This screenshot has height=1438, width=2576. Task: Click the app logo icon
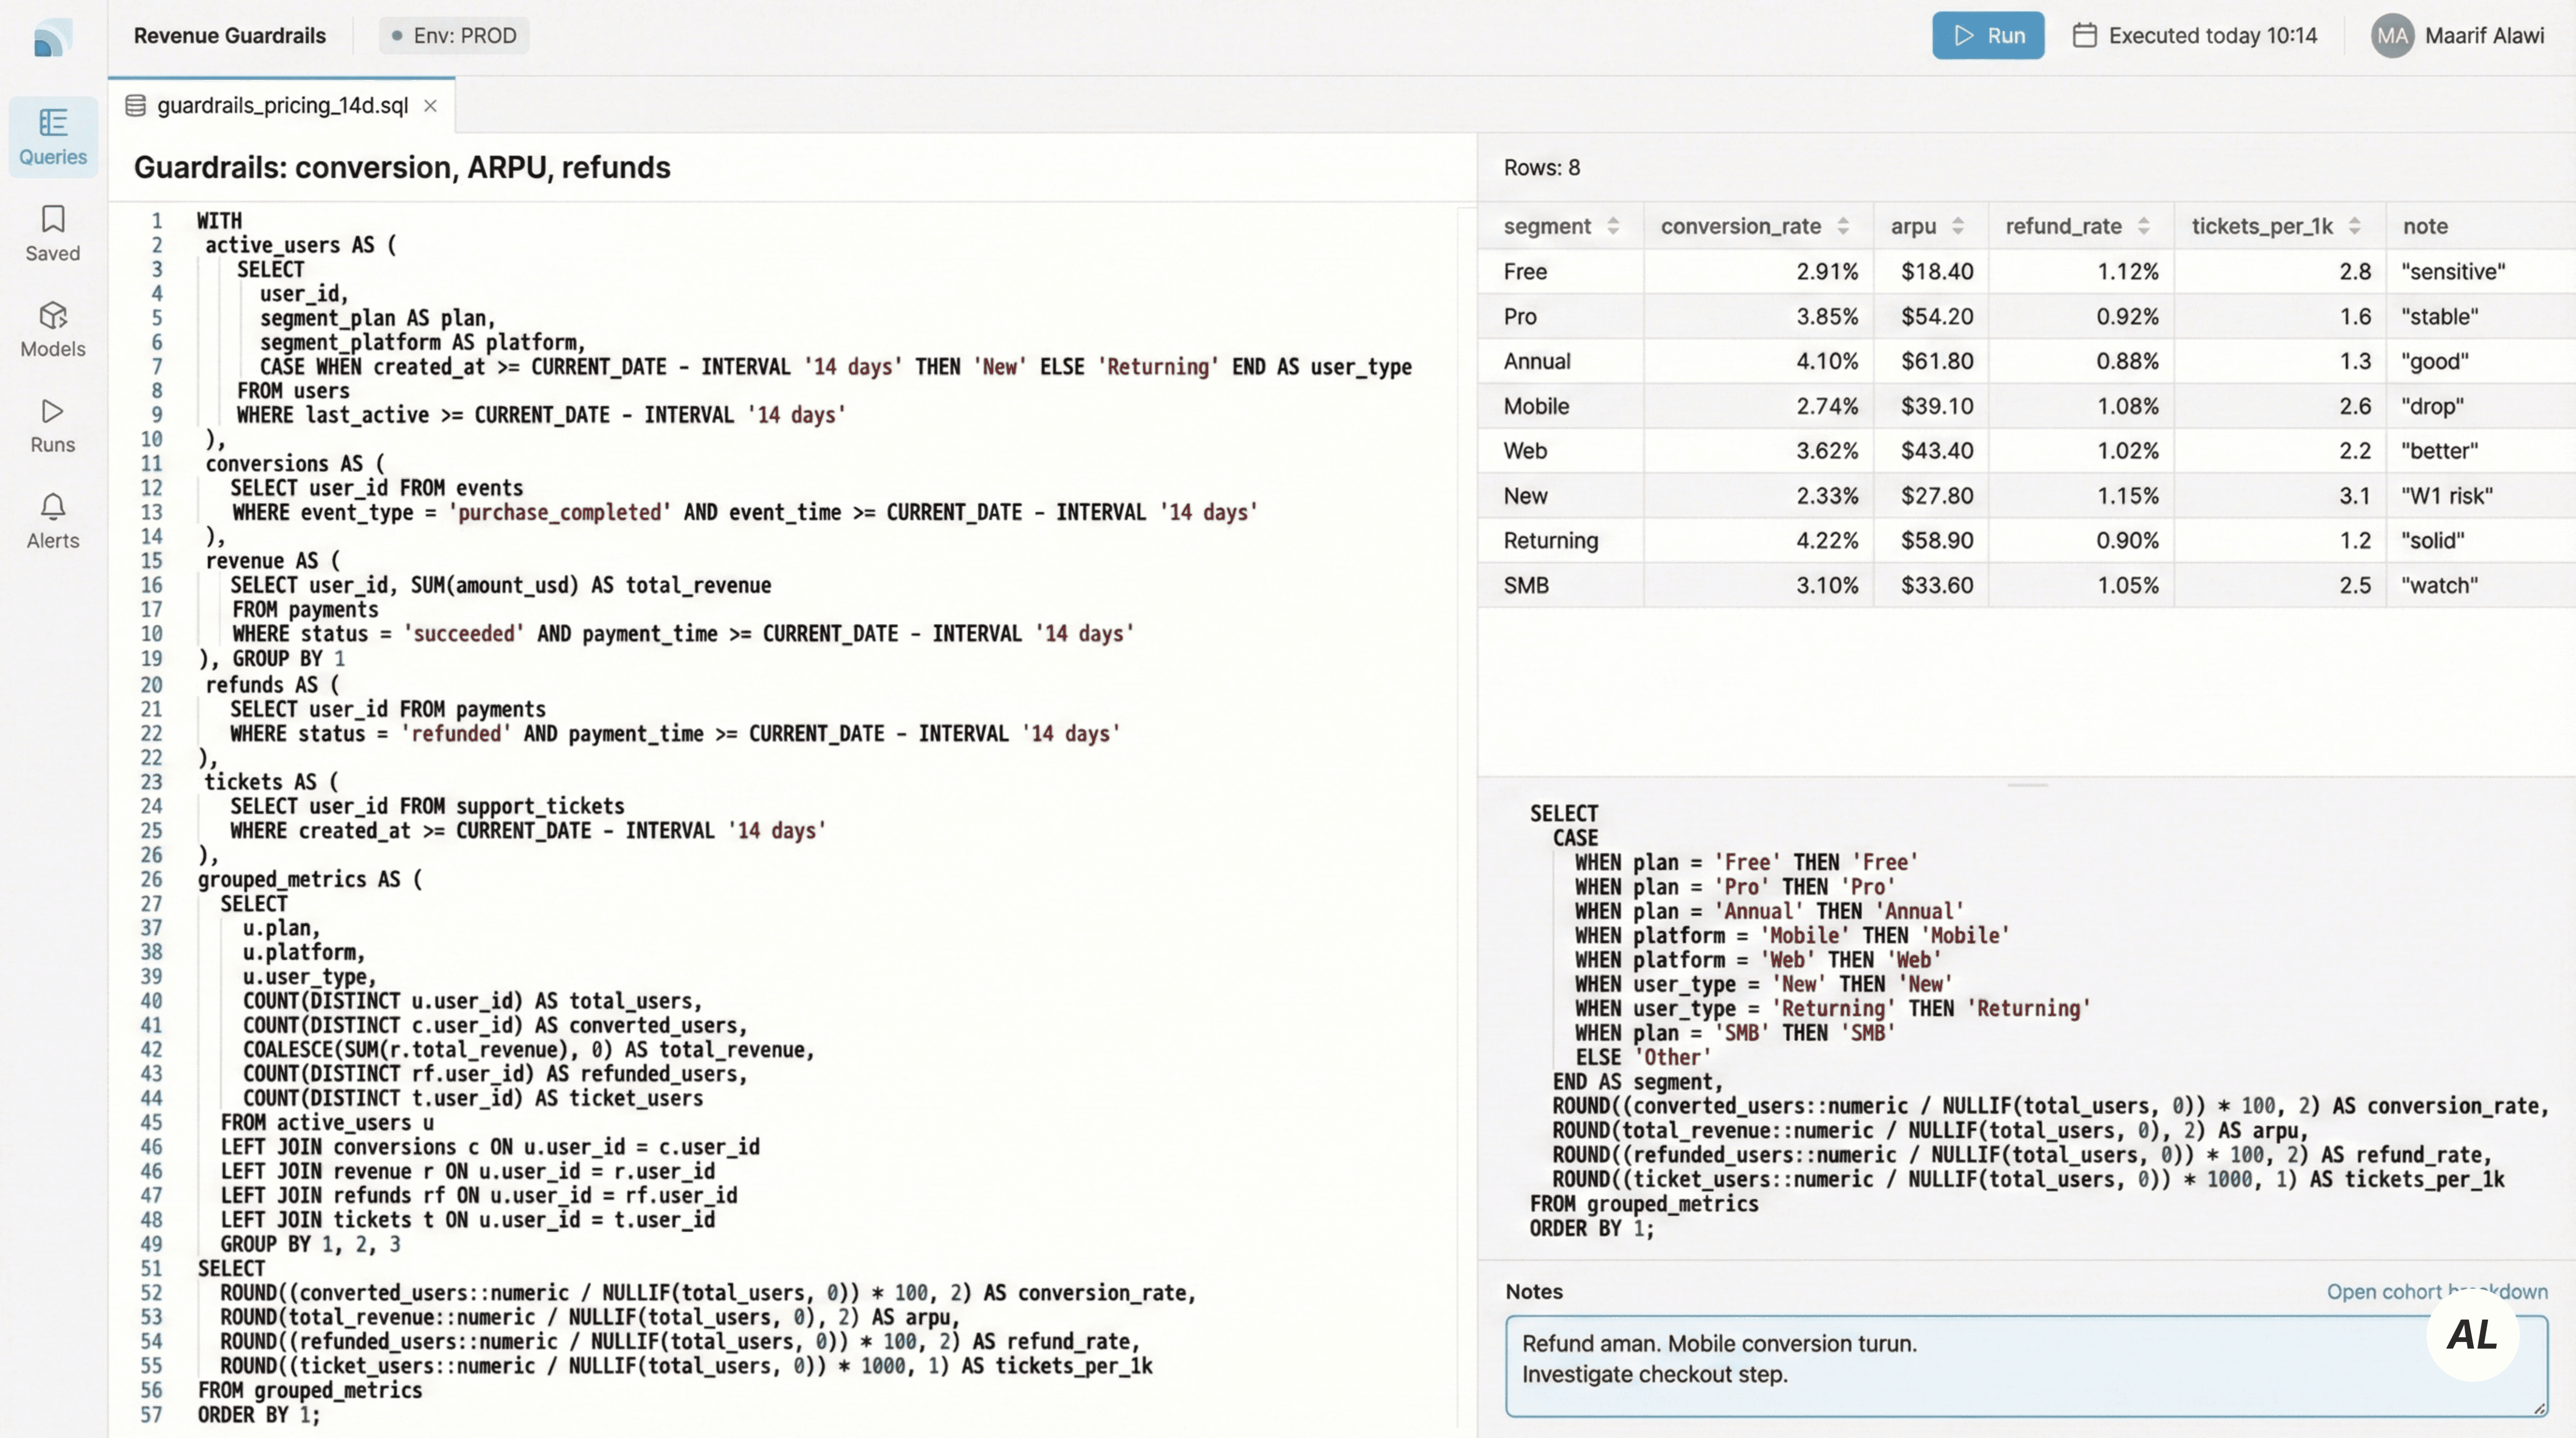pyautogui.click(x=52, y=39)
